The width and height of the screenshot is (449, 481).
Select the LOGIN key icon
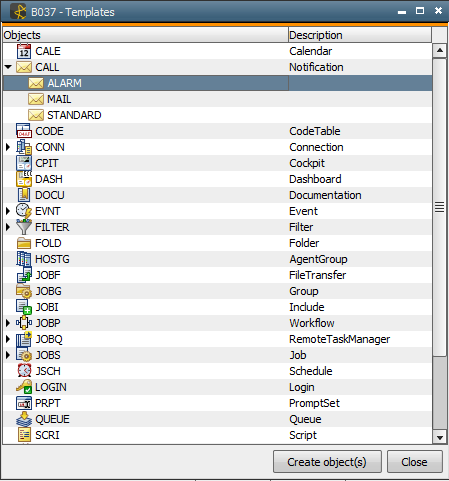24,387
